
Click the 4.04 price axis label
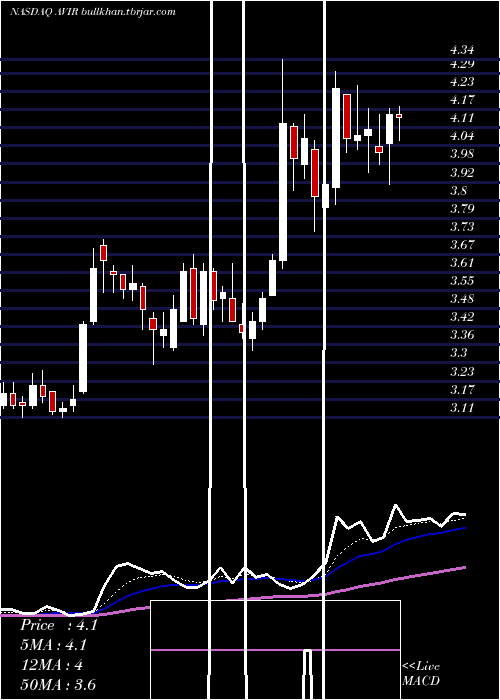point(462,136)
